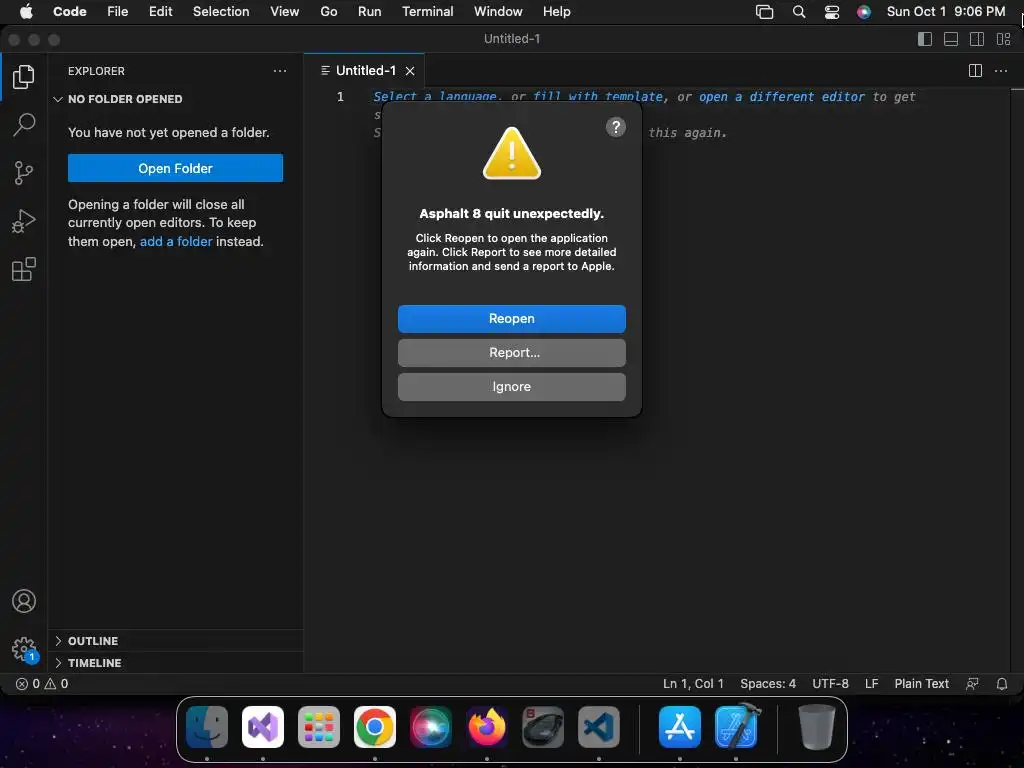
Task: Open the feedback icon in status bar
Action: click(972, 684)
